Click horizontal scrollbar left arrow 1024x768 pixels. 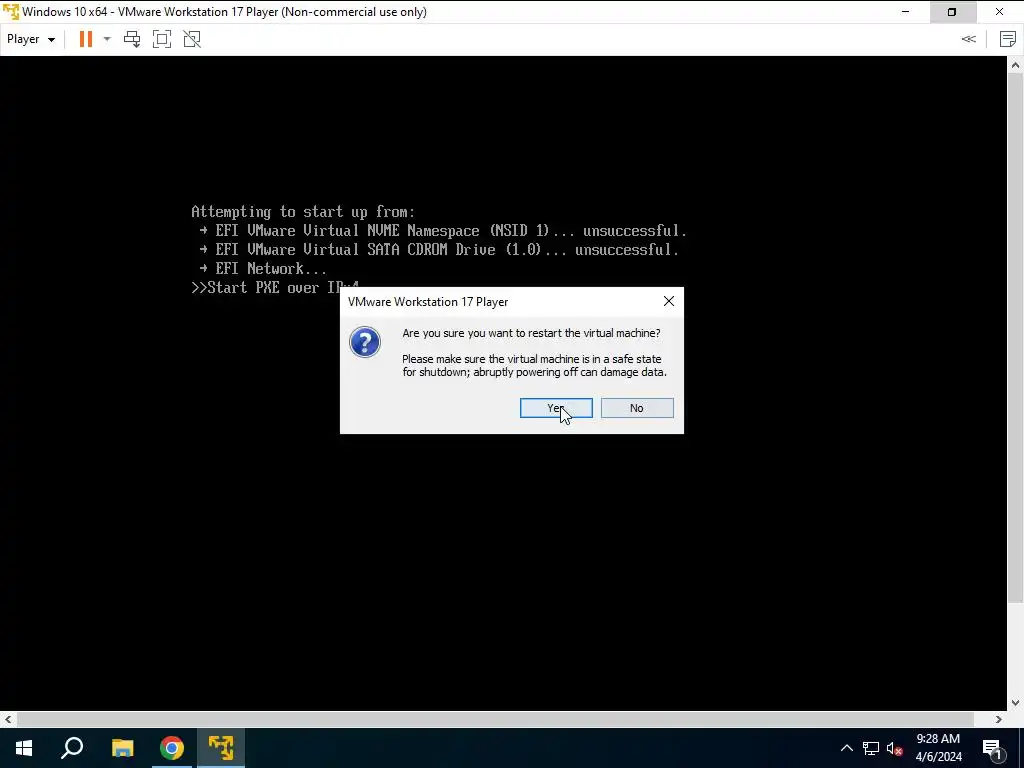(8, 719)
